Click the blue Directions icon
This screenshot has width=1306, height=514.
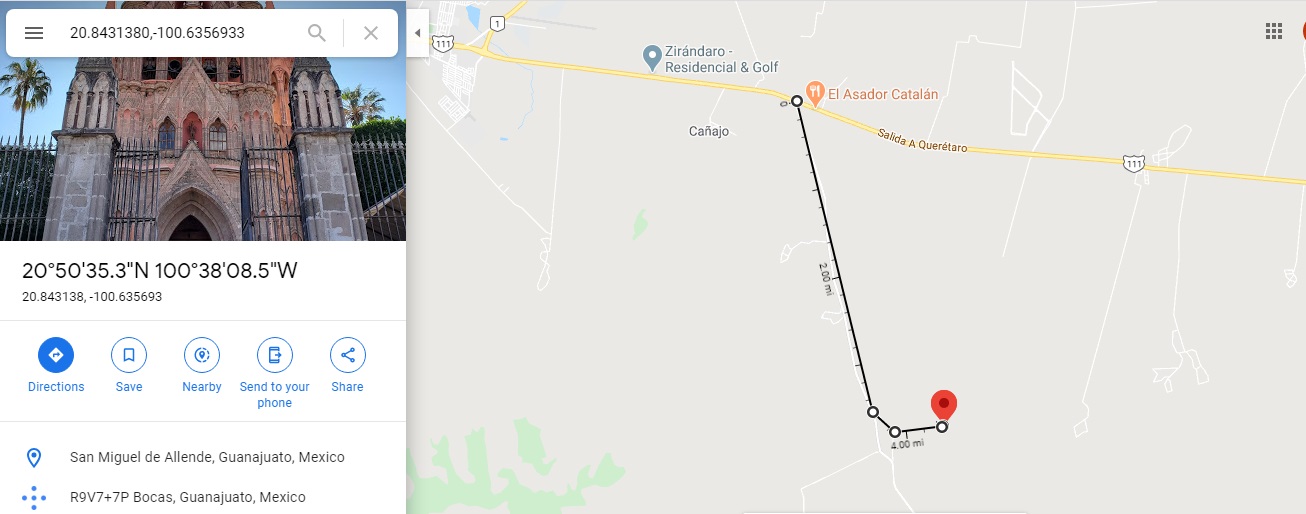[56, 355]
